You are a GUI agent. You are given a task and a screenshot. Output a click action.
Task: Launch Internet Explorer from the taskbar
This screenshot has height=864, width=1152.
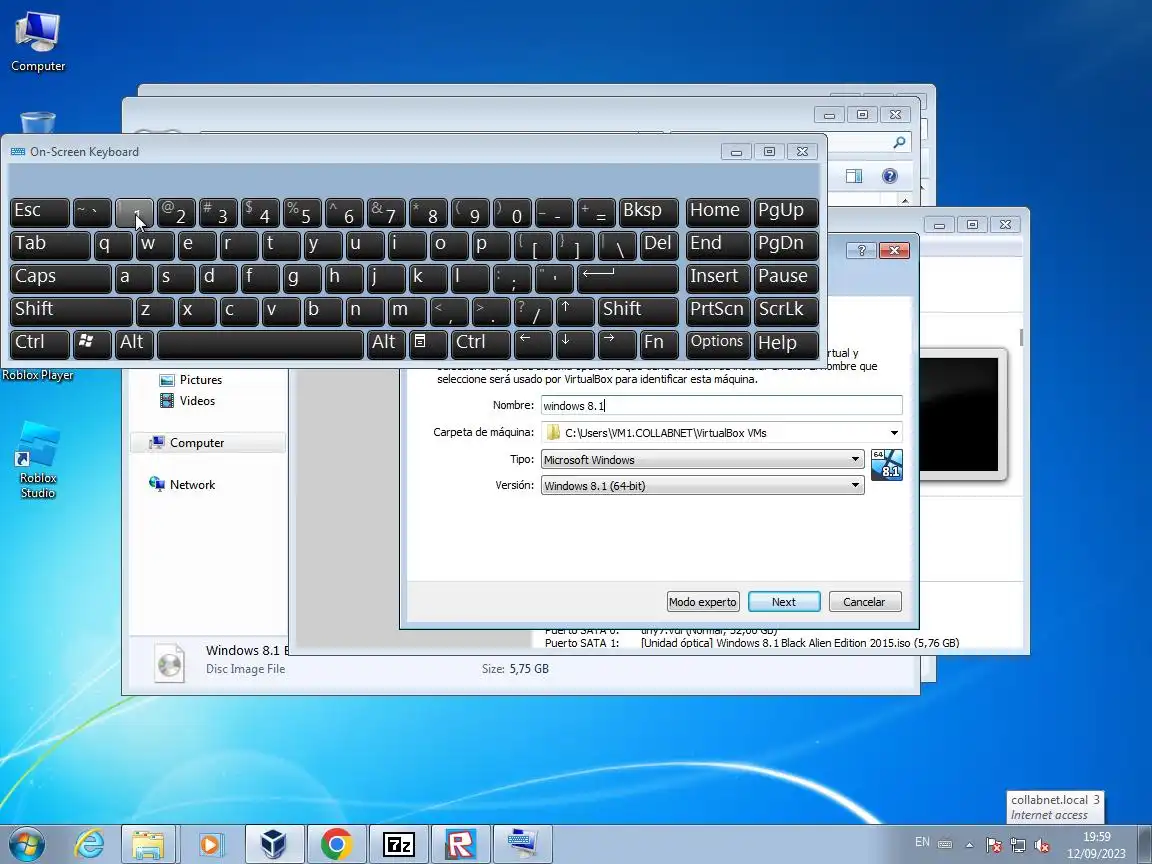(x=90, y=844)
